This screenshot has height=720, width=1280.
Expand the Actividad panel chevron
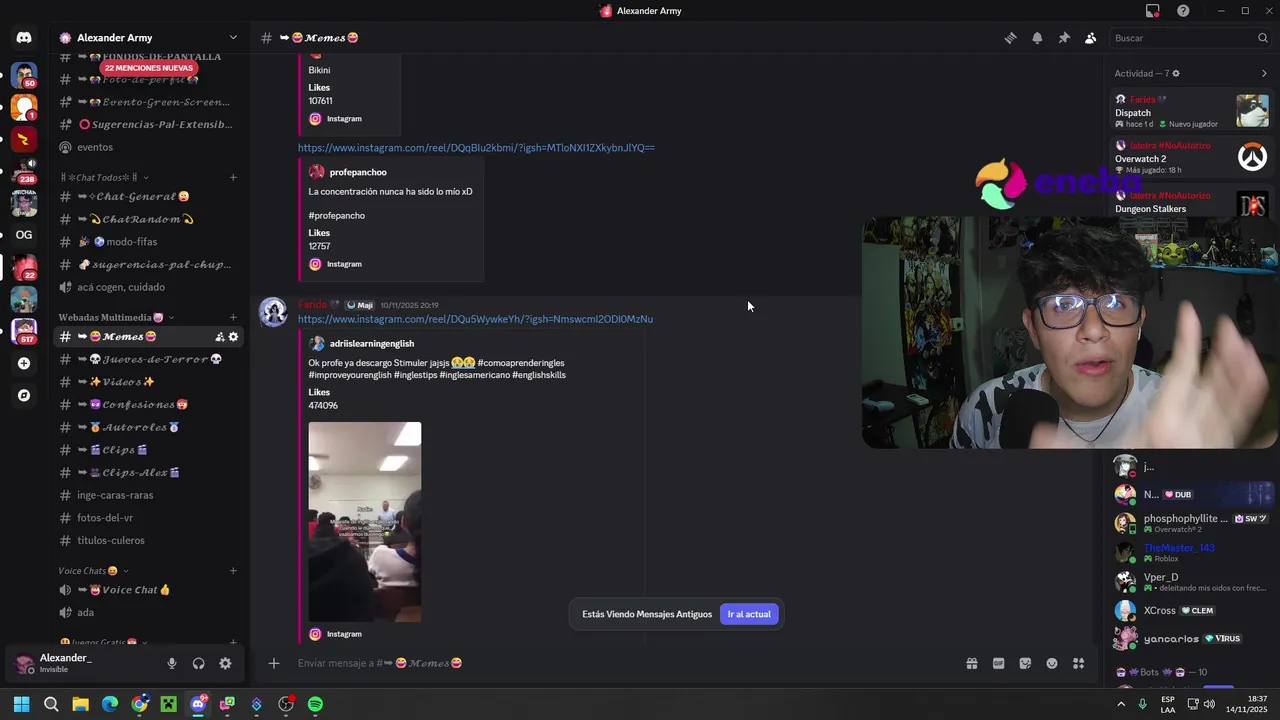click(1264, 73)
